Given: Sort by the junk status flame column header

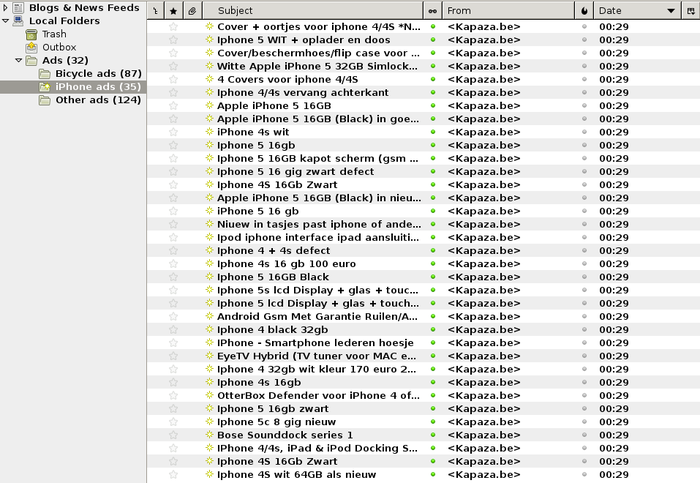Looking at the screenshot, I should (584, 11).
